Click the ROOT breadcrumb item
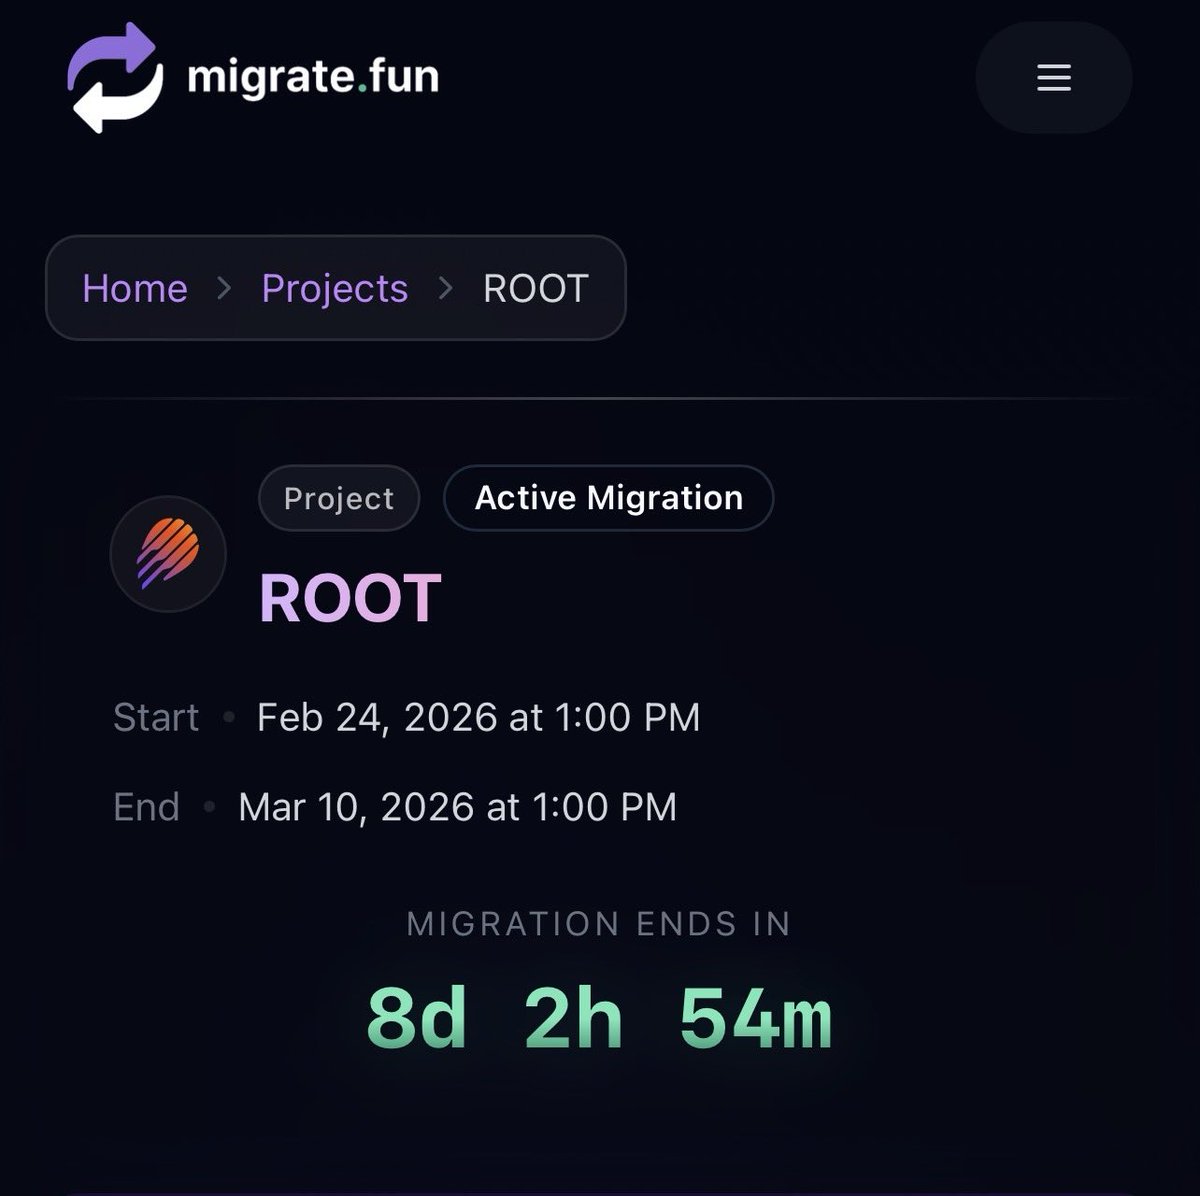The width and height of the screenshot is (1200, 1196). [x=536, y=288]
